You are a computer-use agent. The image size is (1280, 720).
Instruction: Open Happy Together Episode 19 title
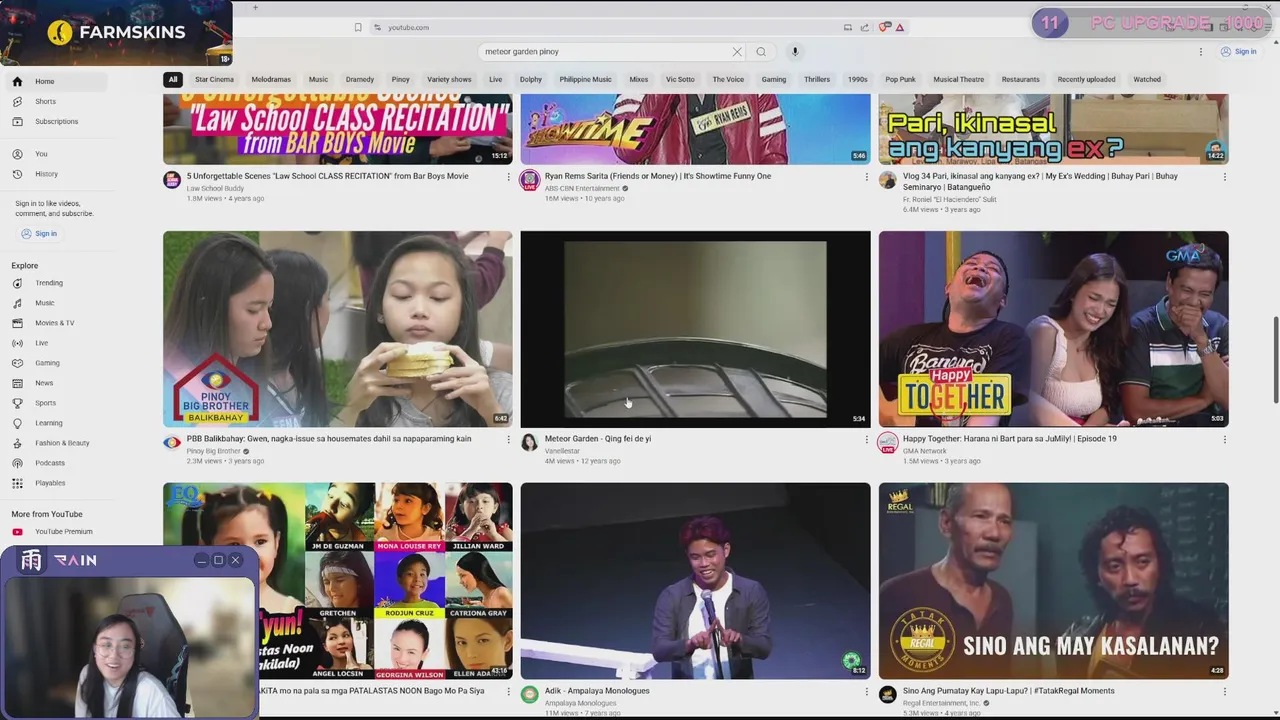1010,439
